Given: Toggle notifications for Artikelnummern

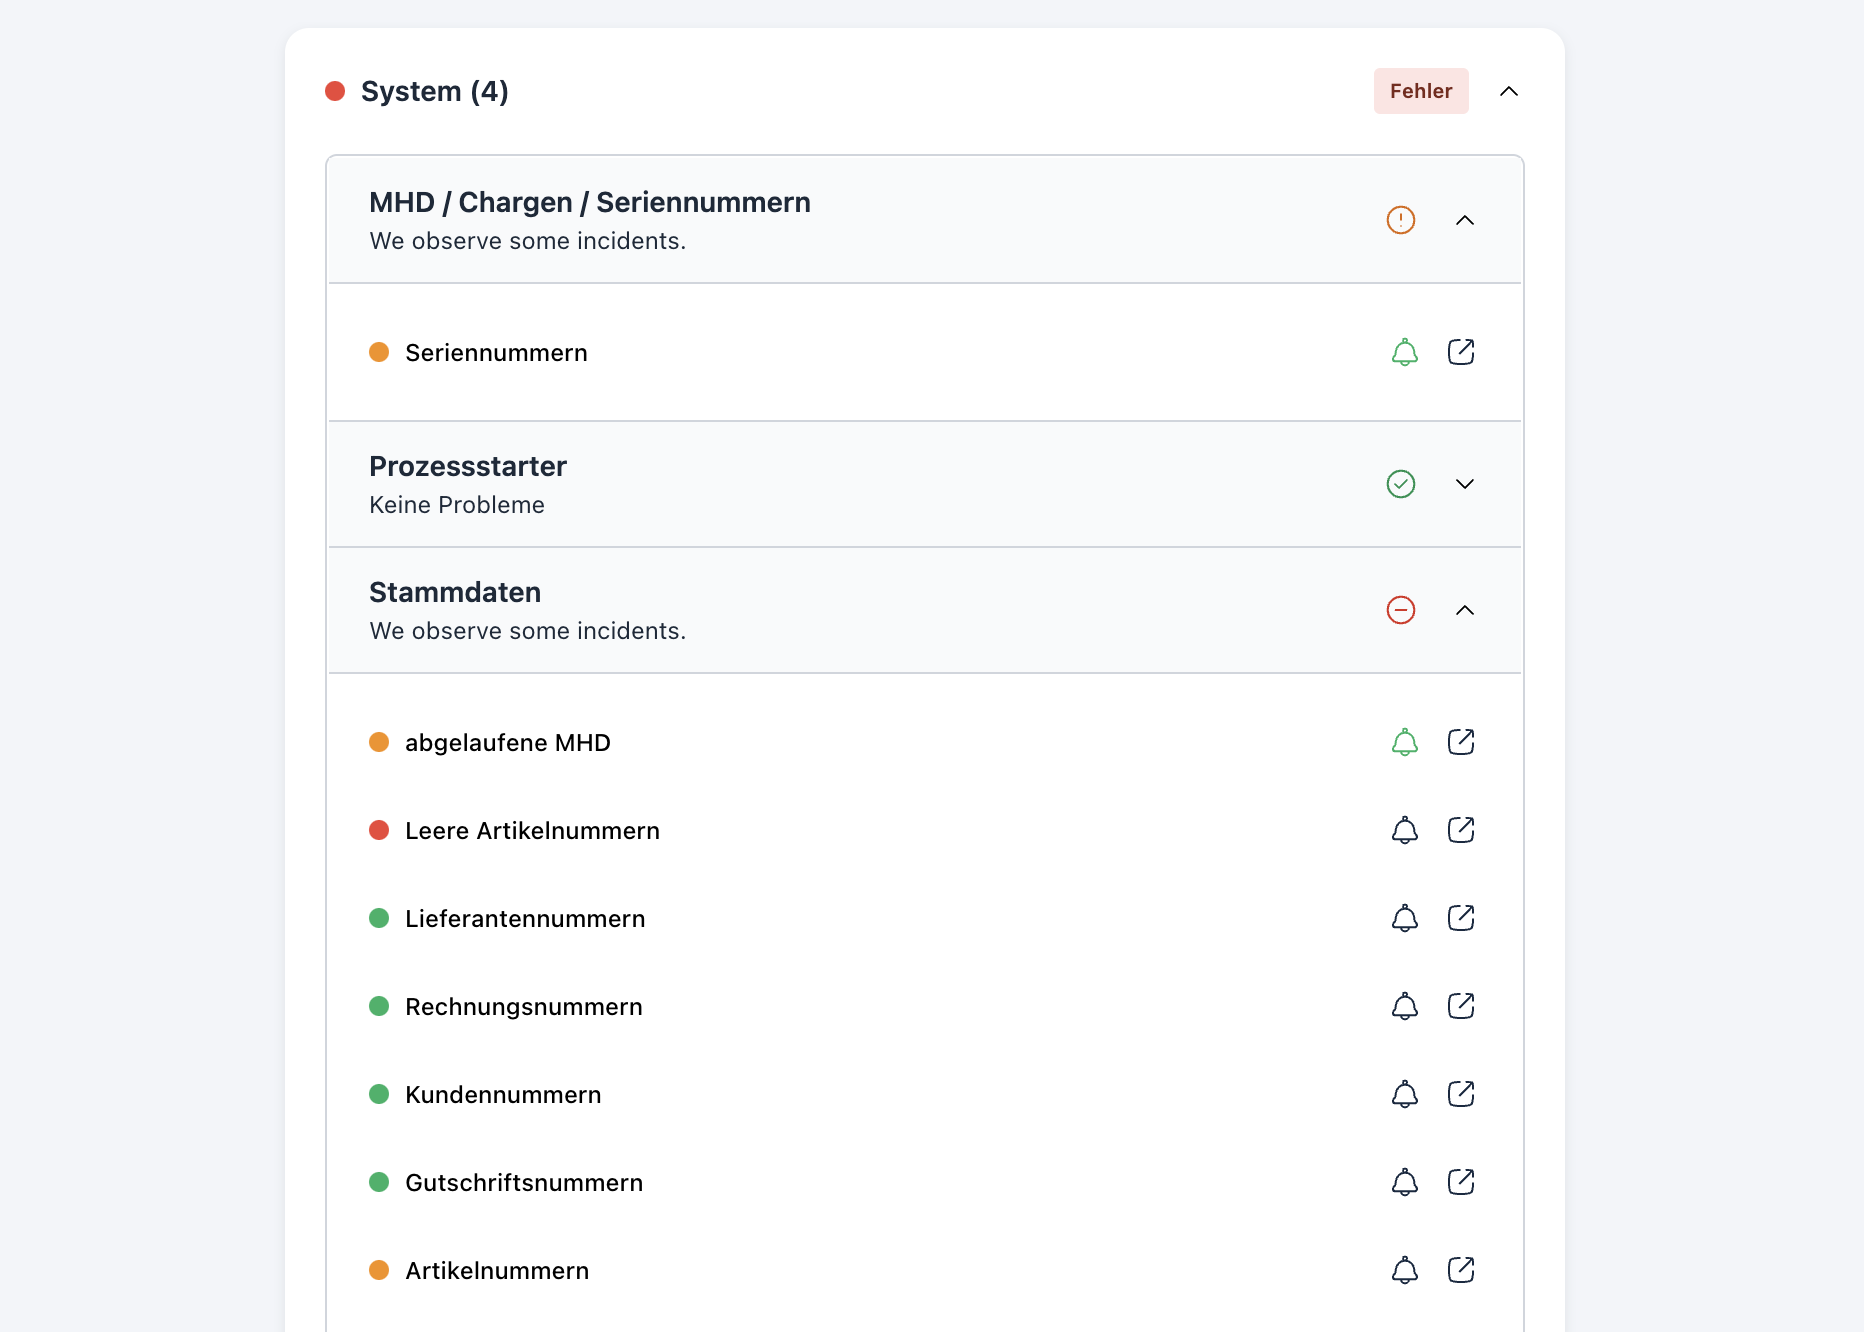Looking at the screenshot, I should 1404,1270.
